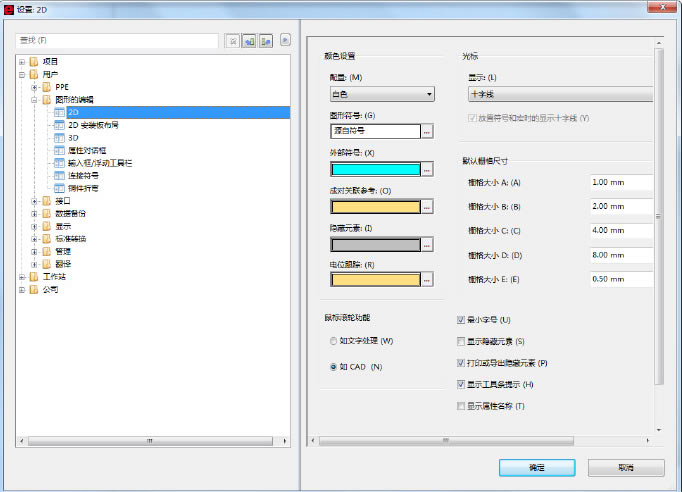The image size is (682, 492).
Task: Click the ellipsis button beside 隐藏元素 color
Action: point(427,244)
